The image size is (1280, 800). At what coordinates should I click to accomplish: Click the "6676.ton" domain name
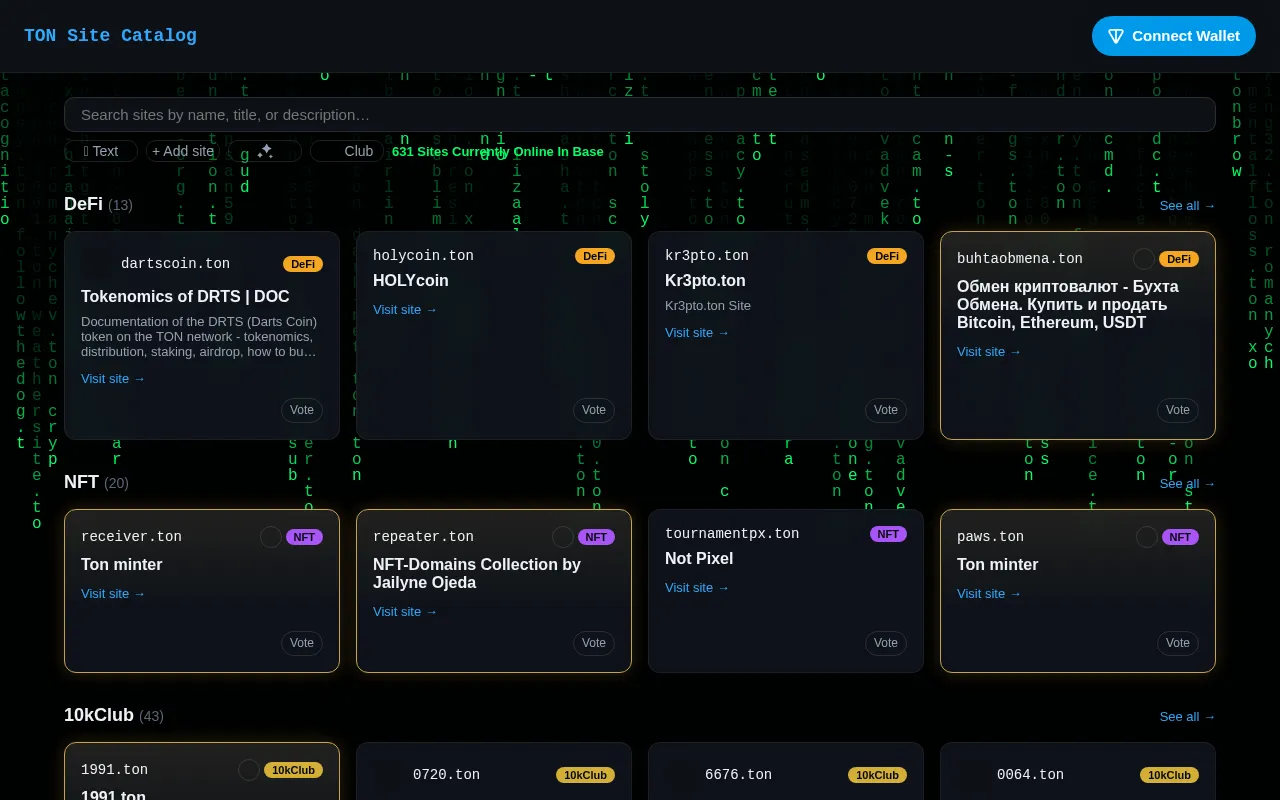(738, 775)
